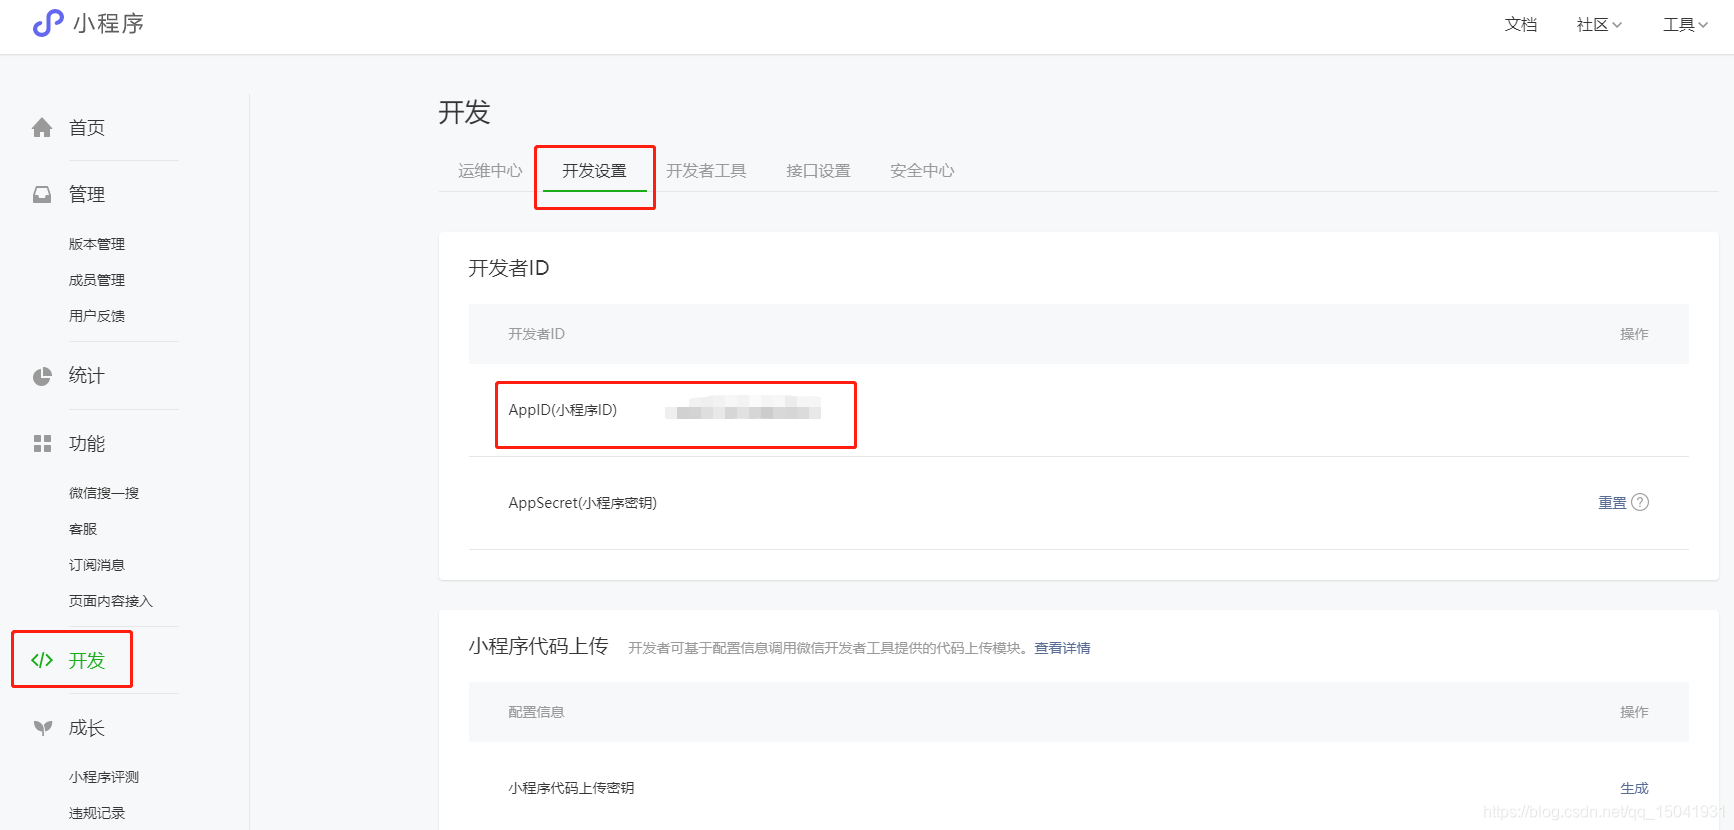Open 首页 in the sidebar

tap(87, 128)
